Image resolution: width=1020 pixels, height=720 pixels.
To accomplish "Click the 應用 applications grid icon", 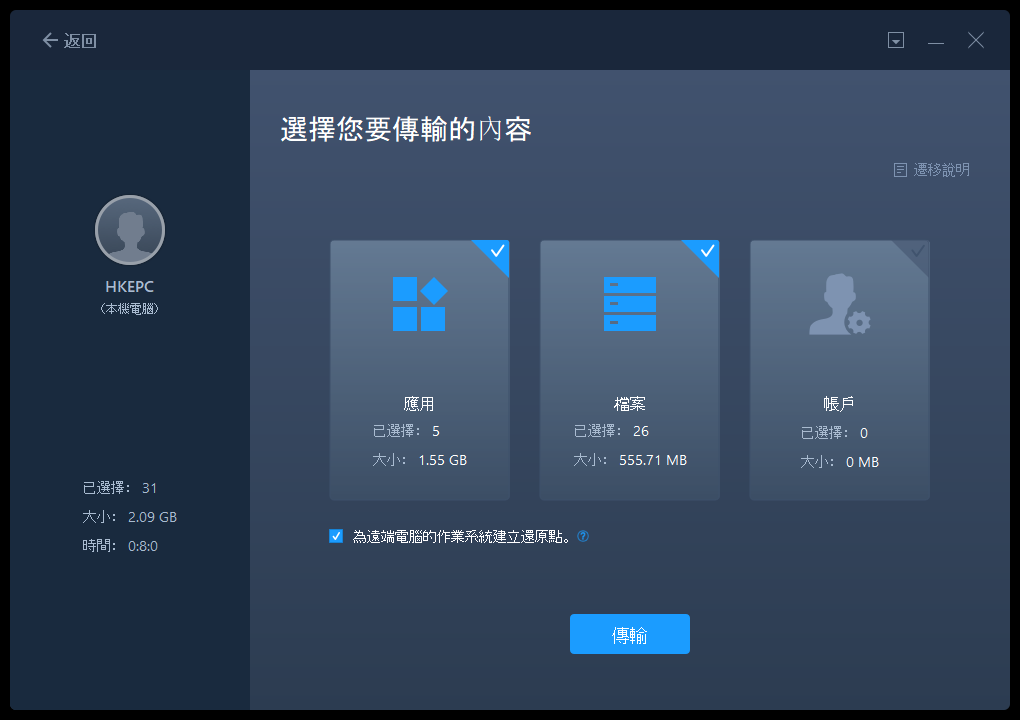I will point(420,304).
